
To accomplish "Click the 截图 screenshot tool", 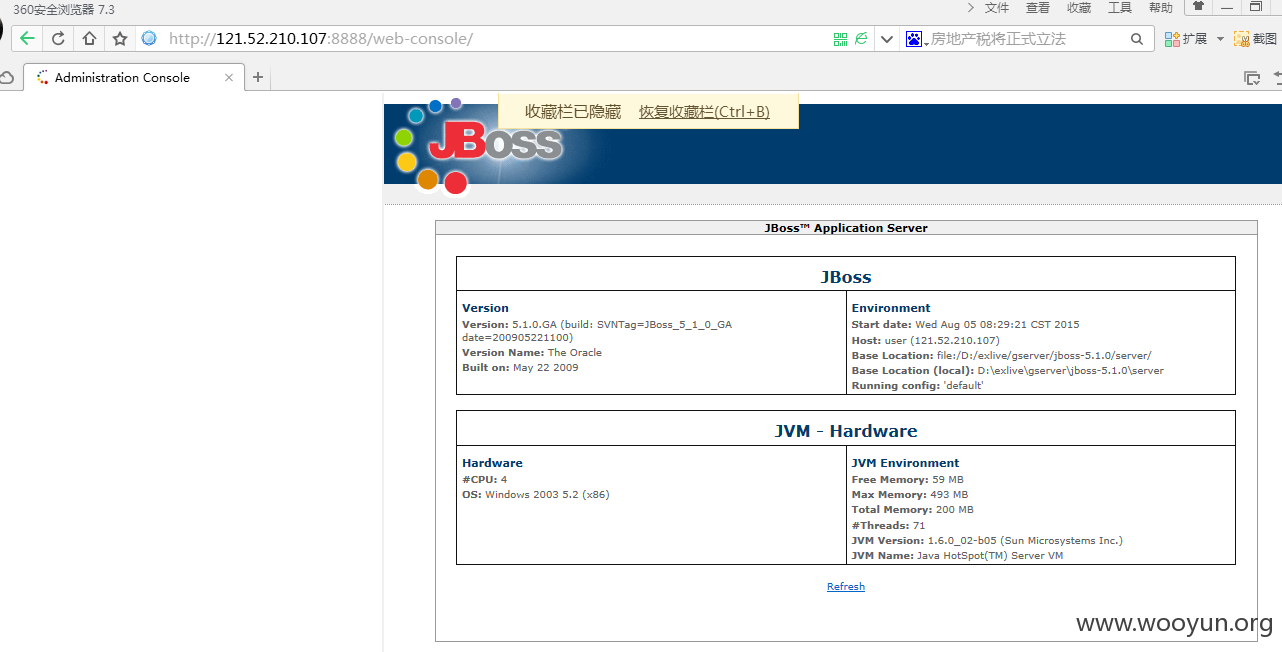I will (x=1256, y=39).
